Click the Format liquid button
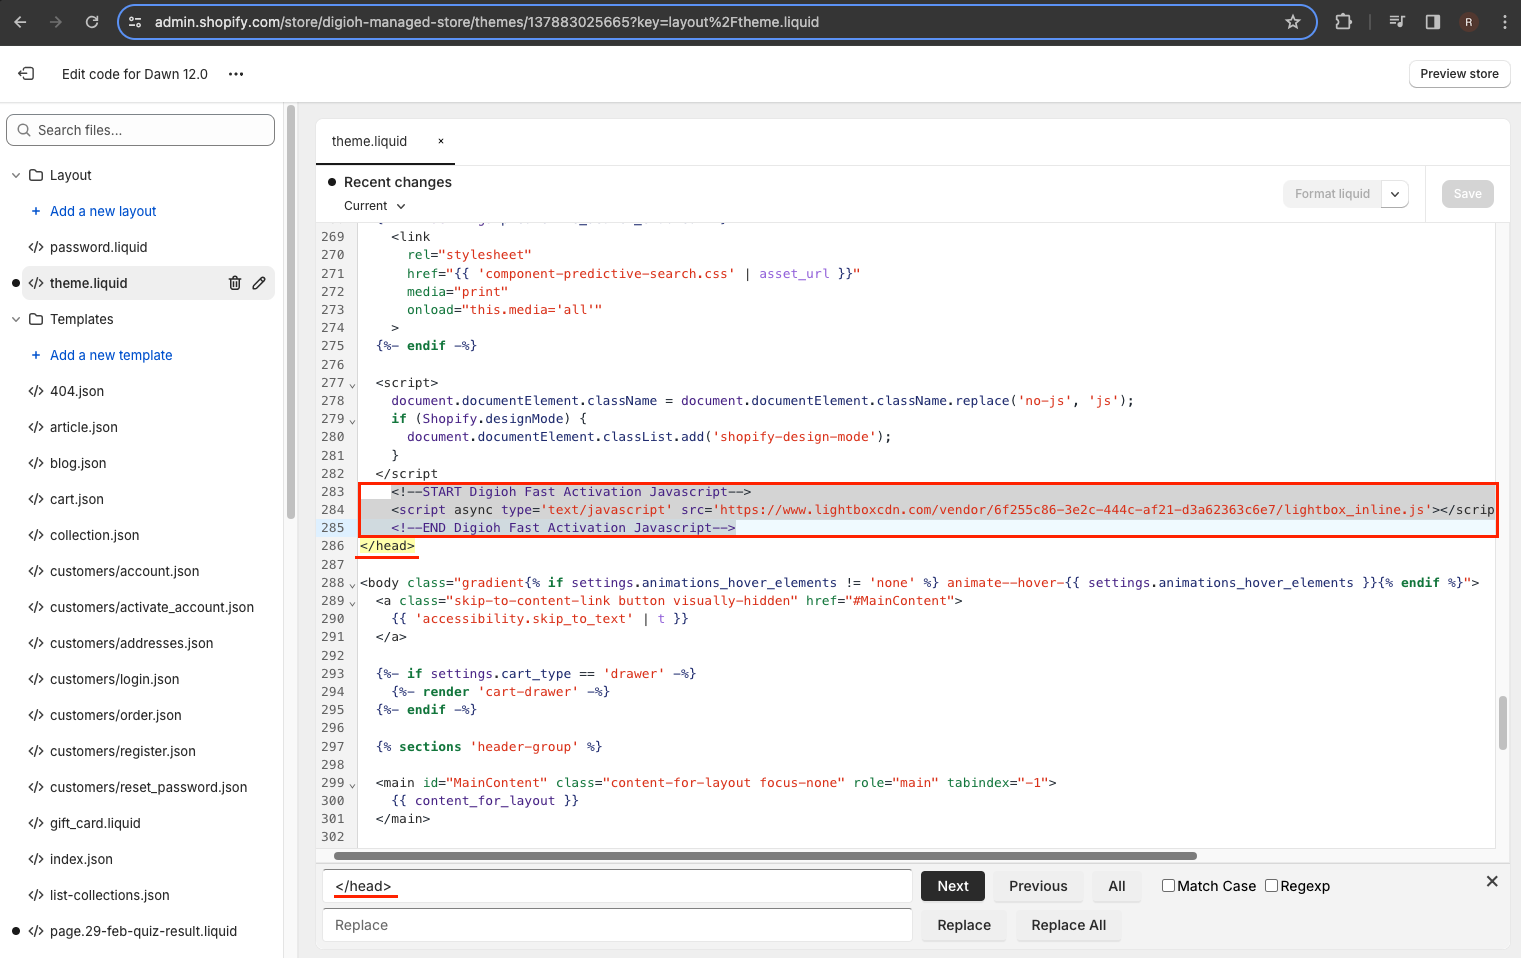 1332,194
